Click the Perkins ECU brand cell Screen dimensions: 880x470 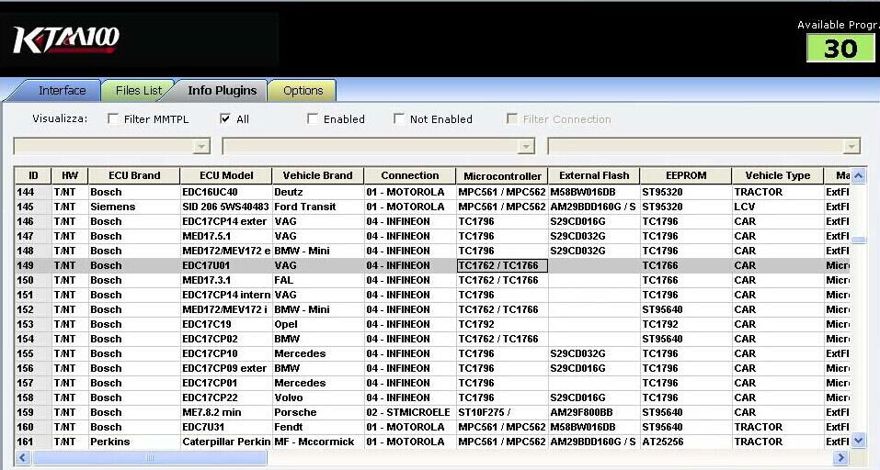click(134, 442)
